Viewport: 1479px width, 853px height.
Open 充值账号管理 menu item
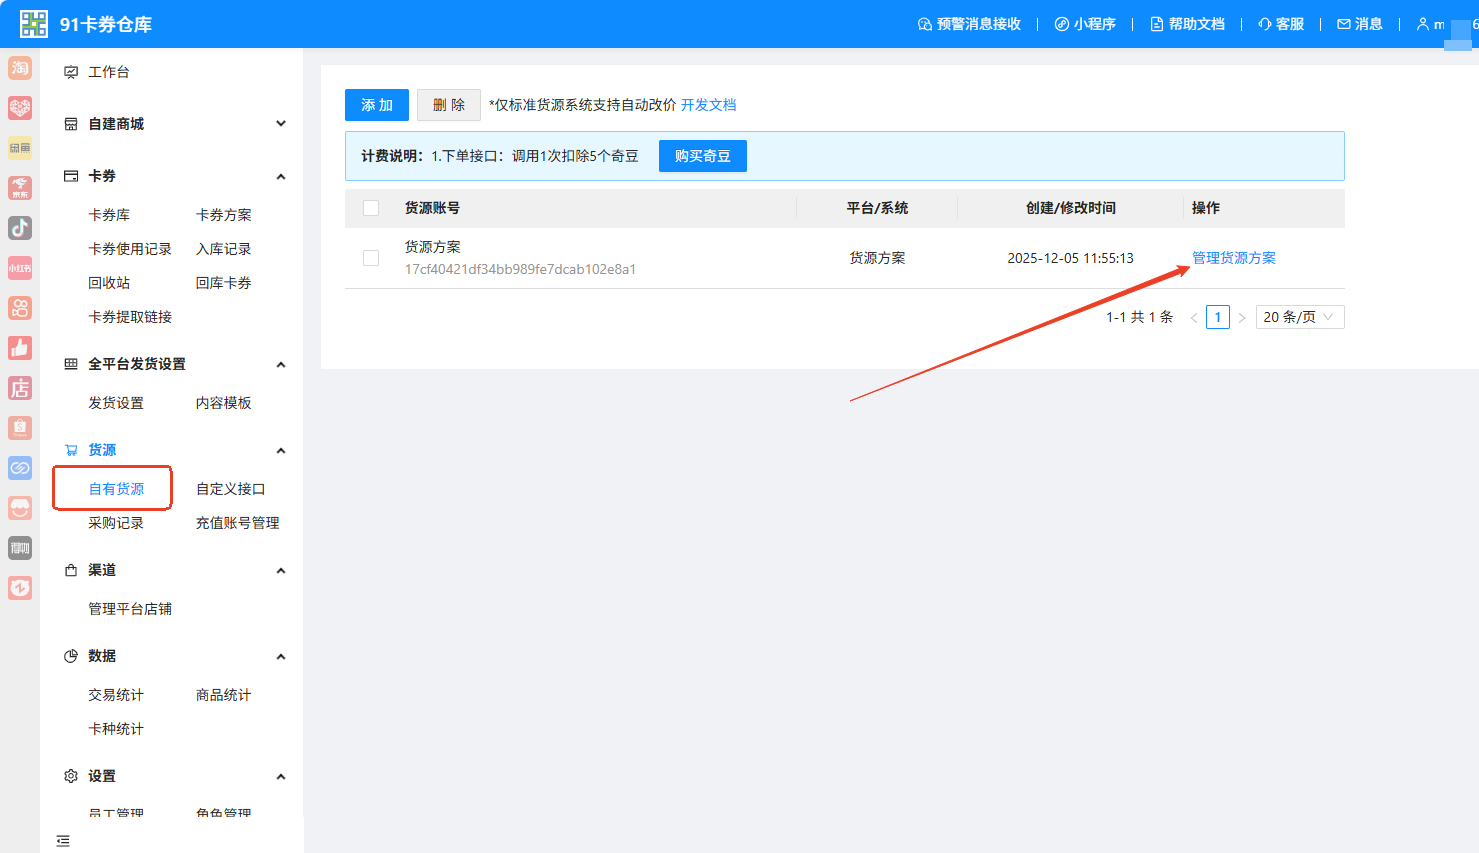[238, 523]
